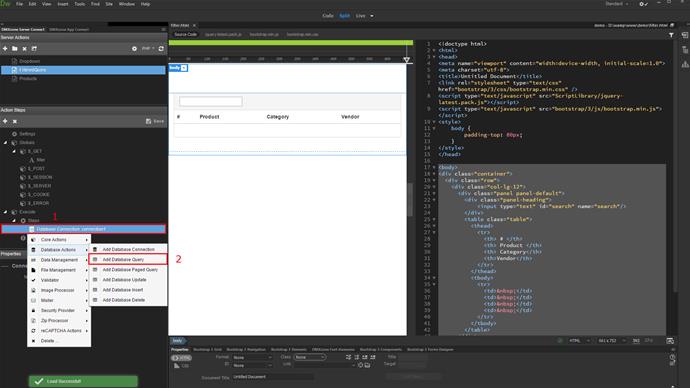Open Zip Processor submenu
This screenshot has height=388, width=690.
59,321
